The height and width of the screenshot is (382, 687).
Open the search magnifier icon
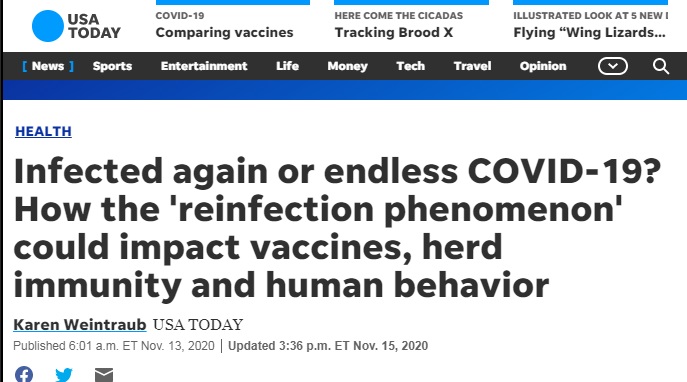pyautogui.click(x=661, y=66)
